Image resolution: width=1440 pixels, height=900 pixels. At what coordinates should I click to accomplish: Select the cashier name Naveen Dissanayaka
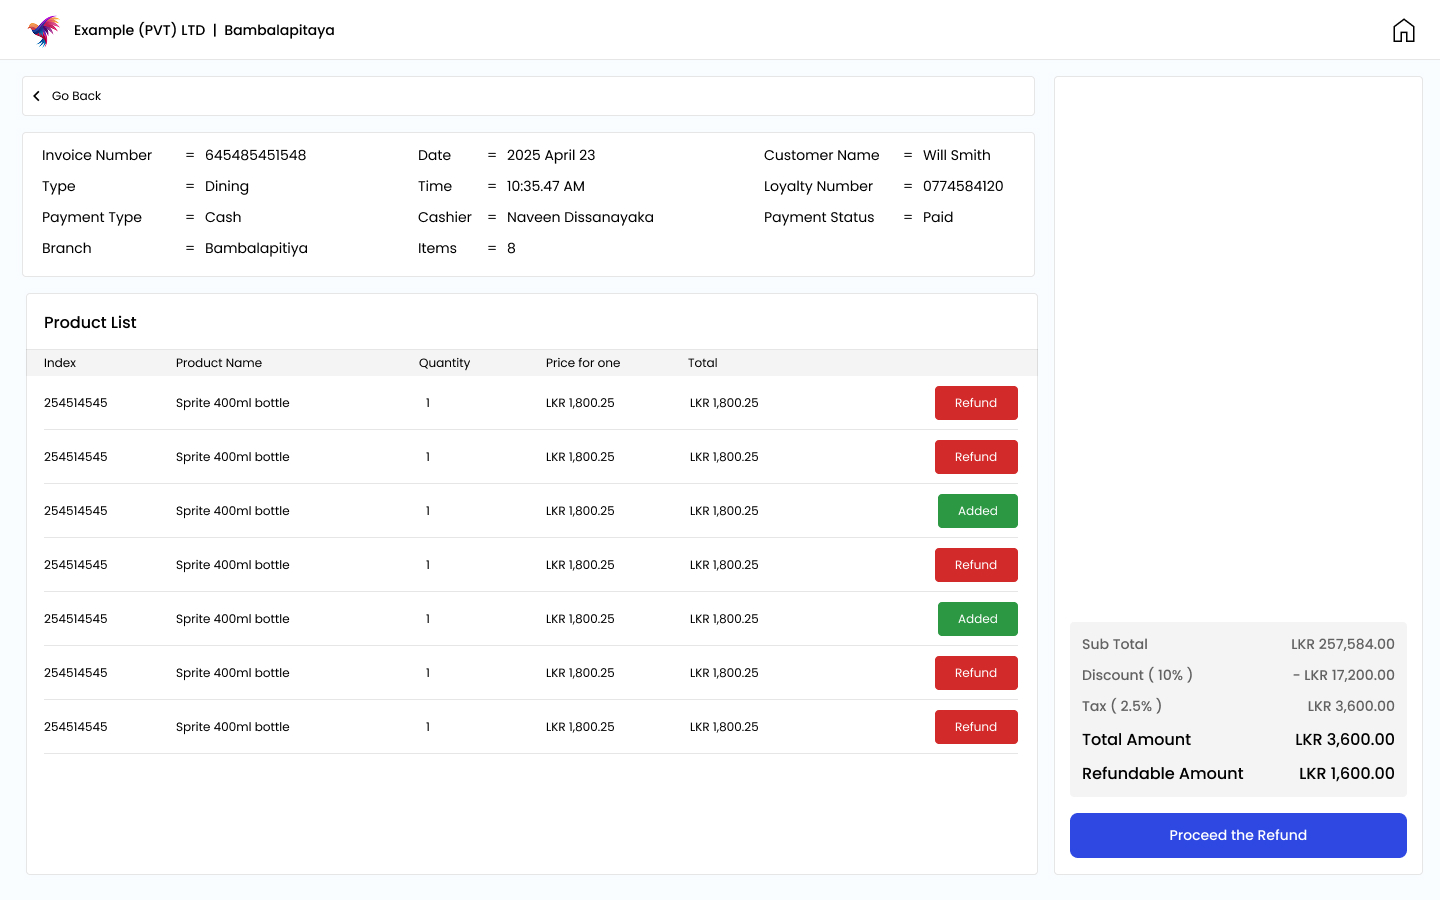[580, 217]
